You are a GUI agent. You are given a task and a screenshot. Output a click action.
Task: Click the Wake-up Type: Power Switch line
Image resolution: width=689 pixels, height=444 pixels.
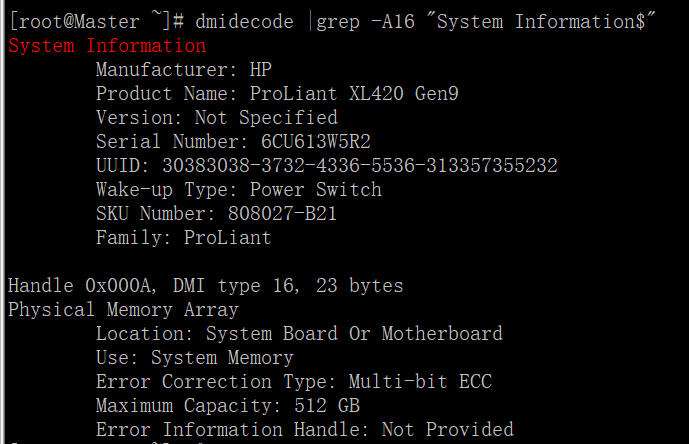coord(238,189)
